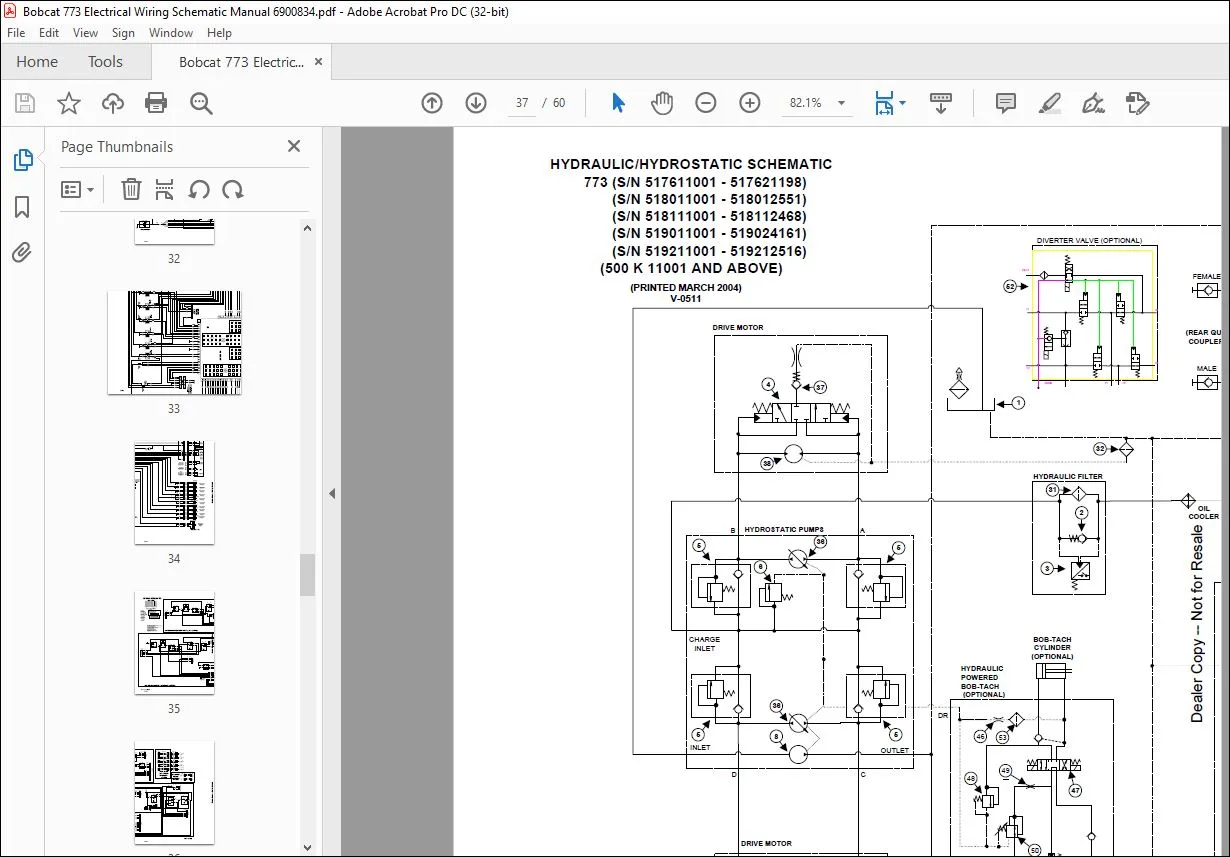
Task: Click the HYDROSTATIC PUMPS label
Action: [x=784, y=530]
